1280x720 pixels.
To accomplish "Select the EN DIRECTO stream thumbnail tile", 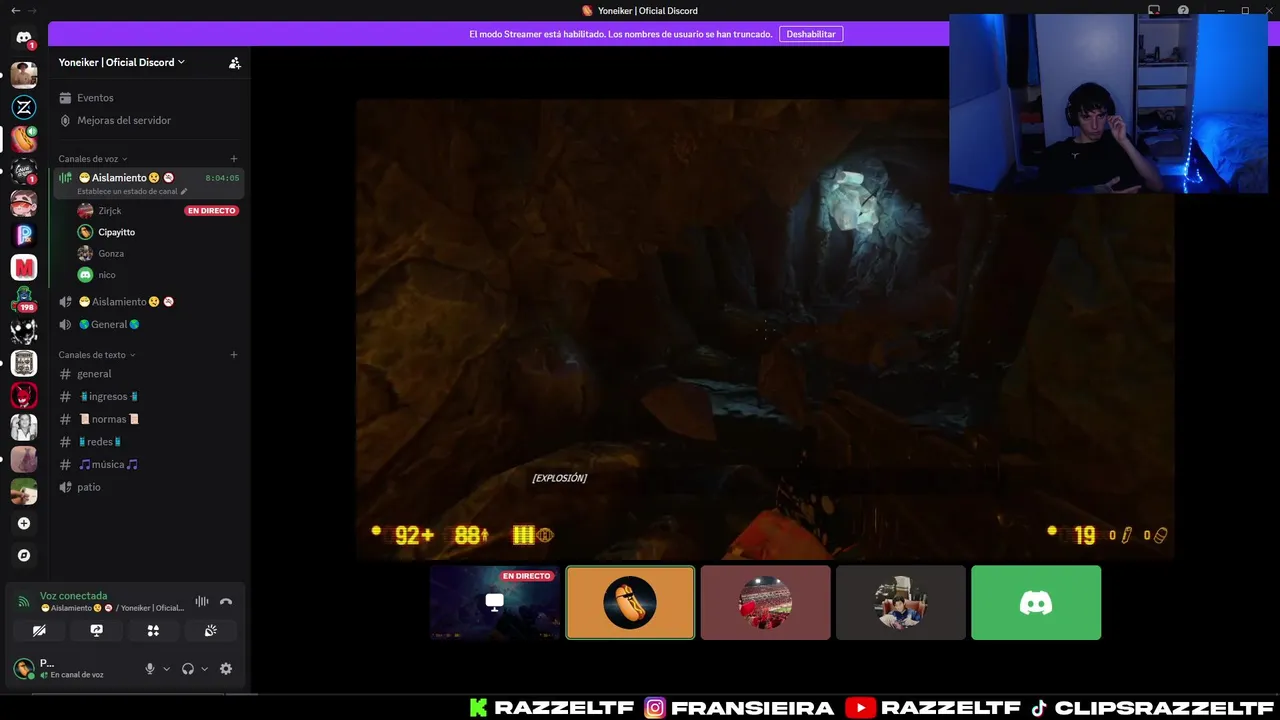I will 495,603.
